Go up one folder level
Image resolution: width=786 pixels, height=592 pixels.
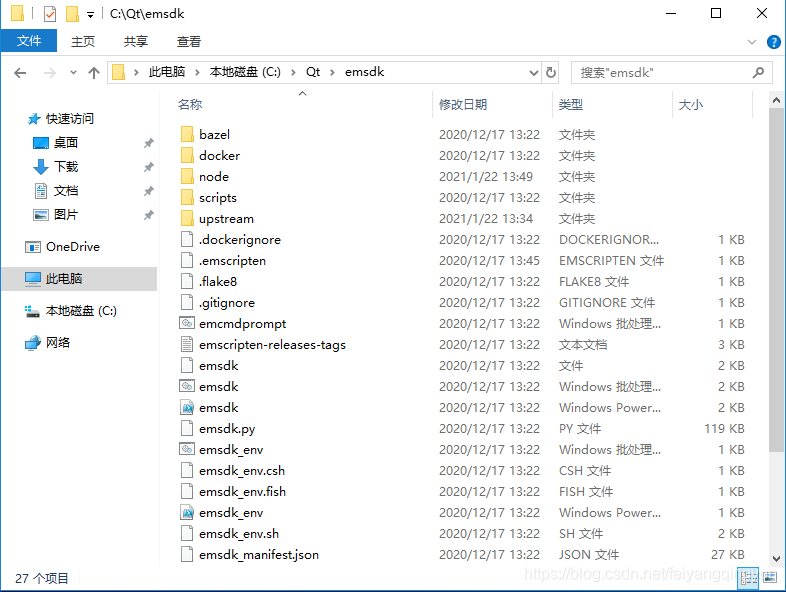(94, 73)
